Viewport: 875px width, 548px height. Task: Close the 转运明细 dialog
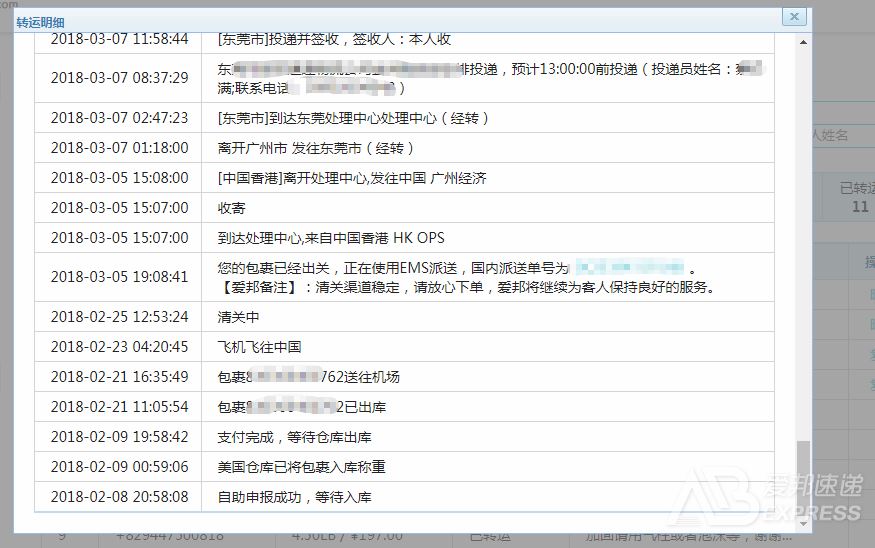(x=793, y=17)
